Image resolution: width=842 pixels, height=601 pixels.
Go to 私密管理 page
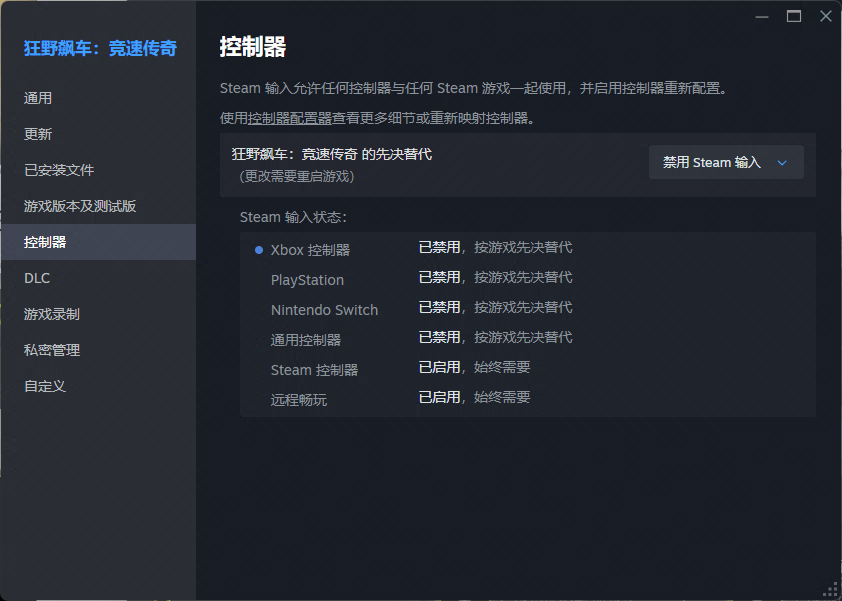click(98, 350)
